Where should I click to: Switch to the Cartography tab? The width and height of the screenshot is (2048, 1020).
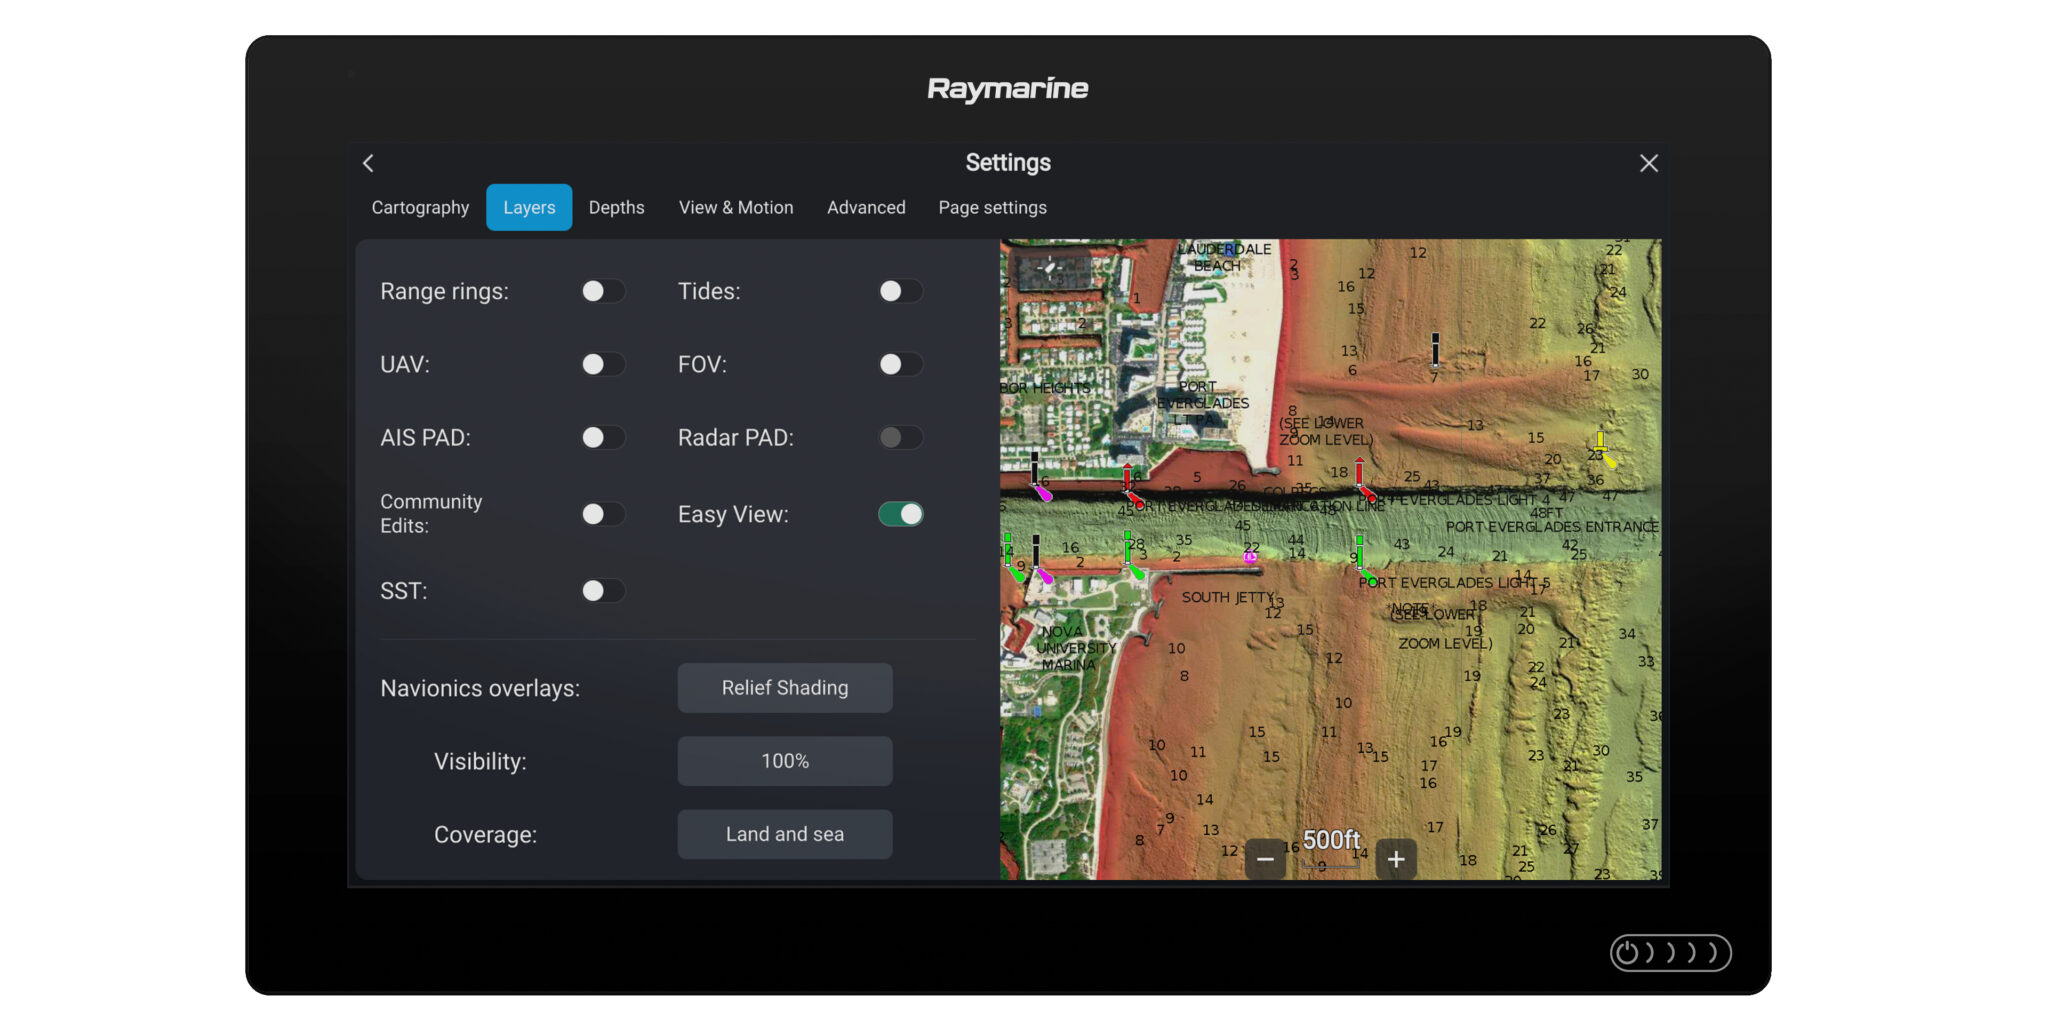click(x=419, y=207)
